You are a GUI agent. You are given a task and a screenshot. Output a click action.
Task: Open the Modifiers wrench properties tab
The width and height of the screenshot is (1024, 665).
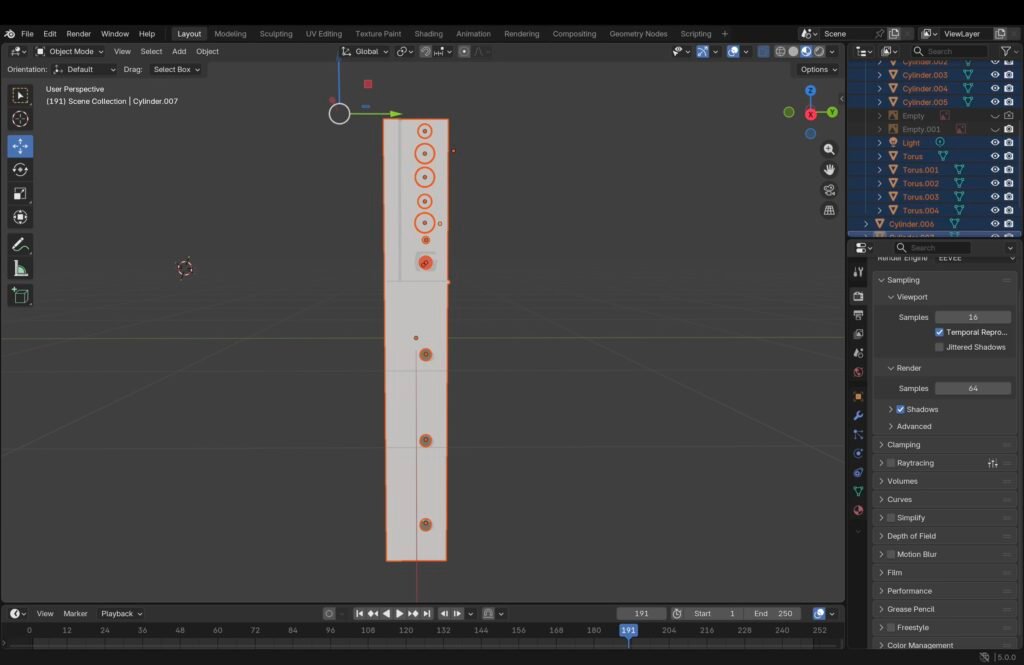(x=858, y=415)
